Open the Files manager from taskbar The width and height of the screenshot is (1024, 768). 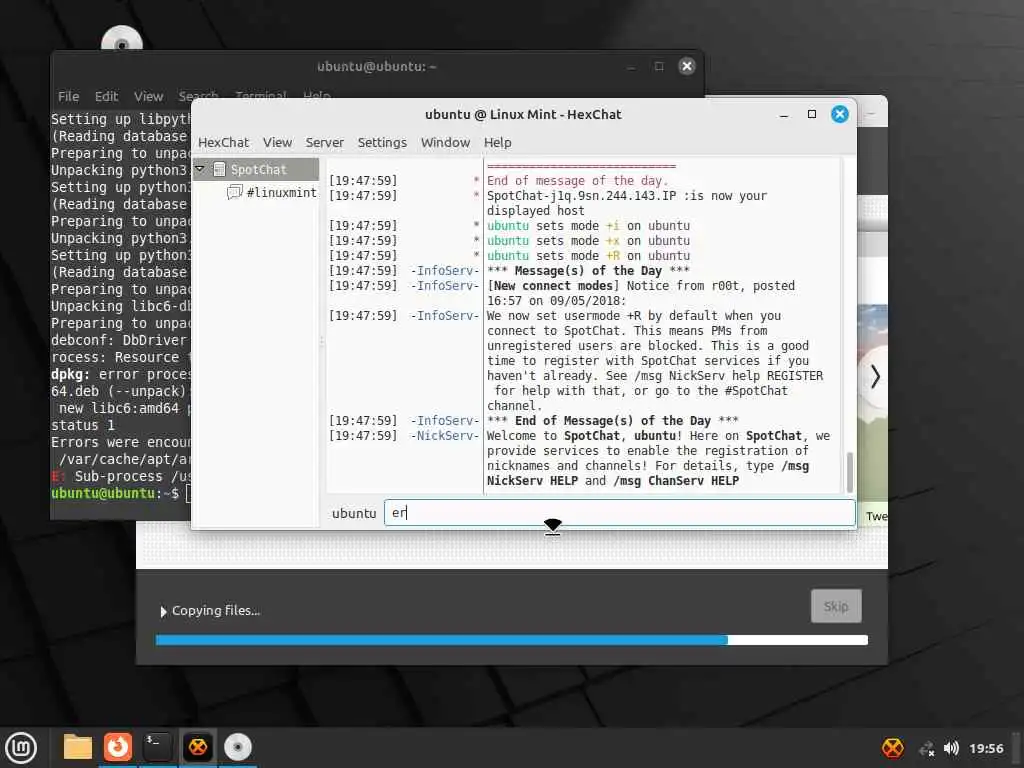point(77,747)
